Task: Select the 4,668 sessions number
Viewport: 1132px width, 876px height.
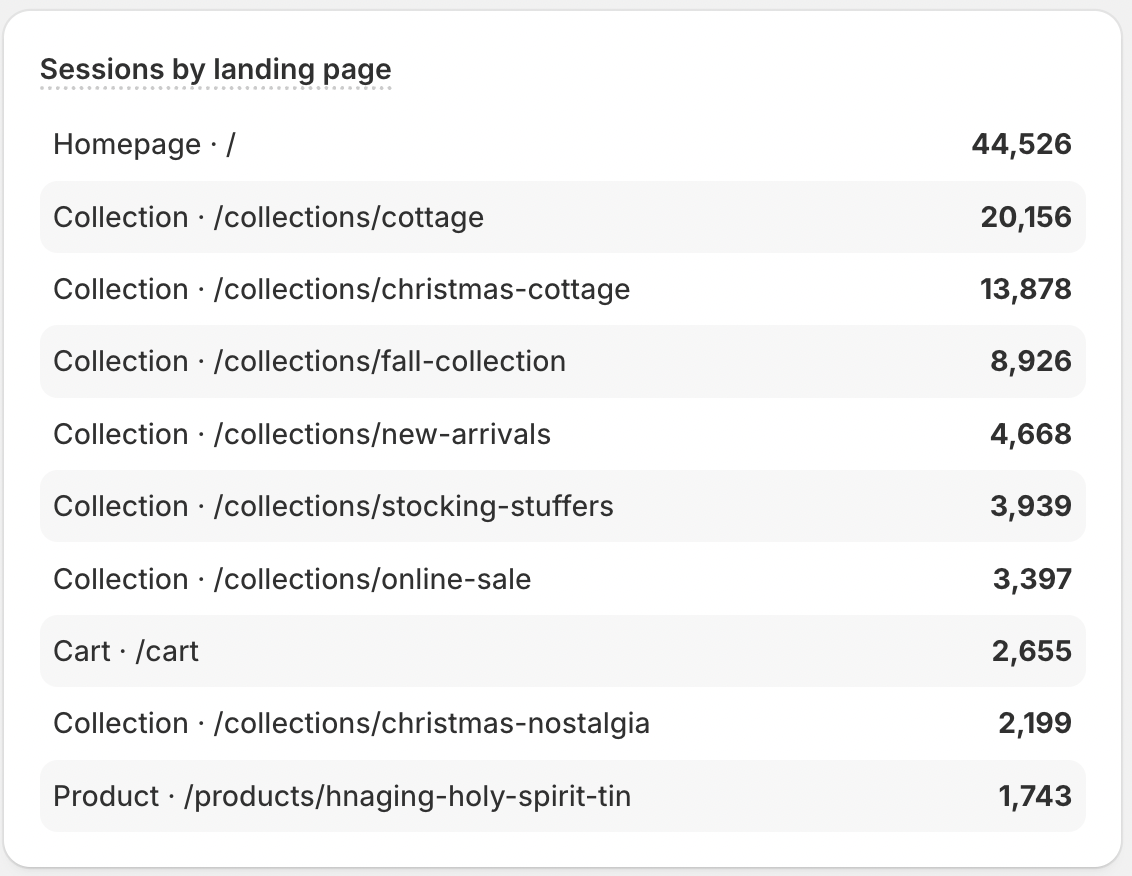Action: click(1030, 434)
